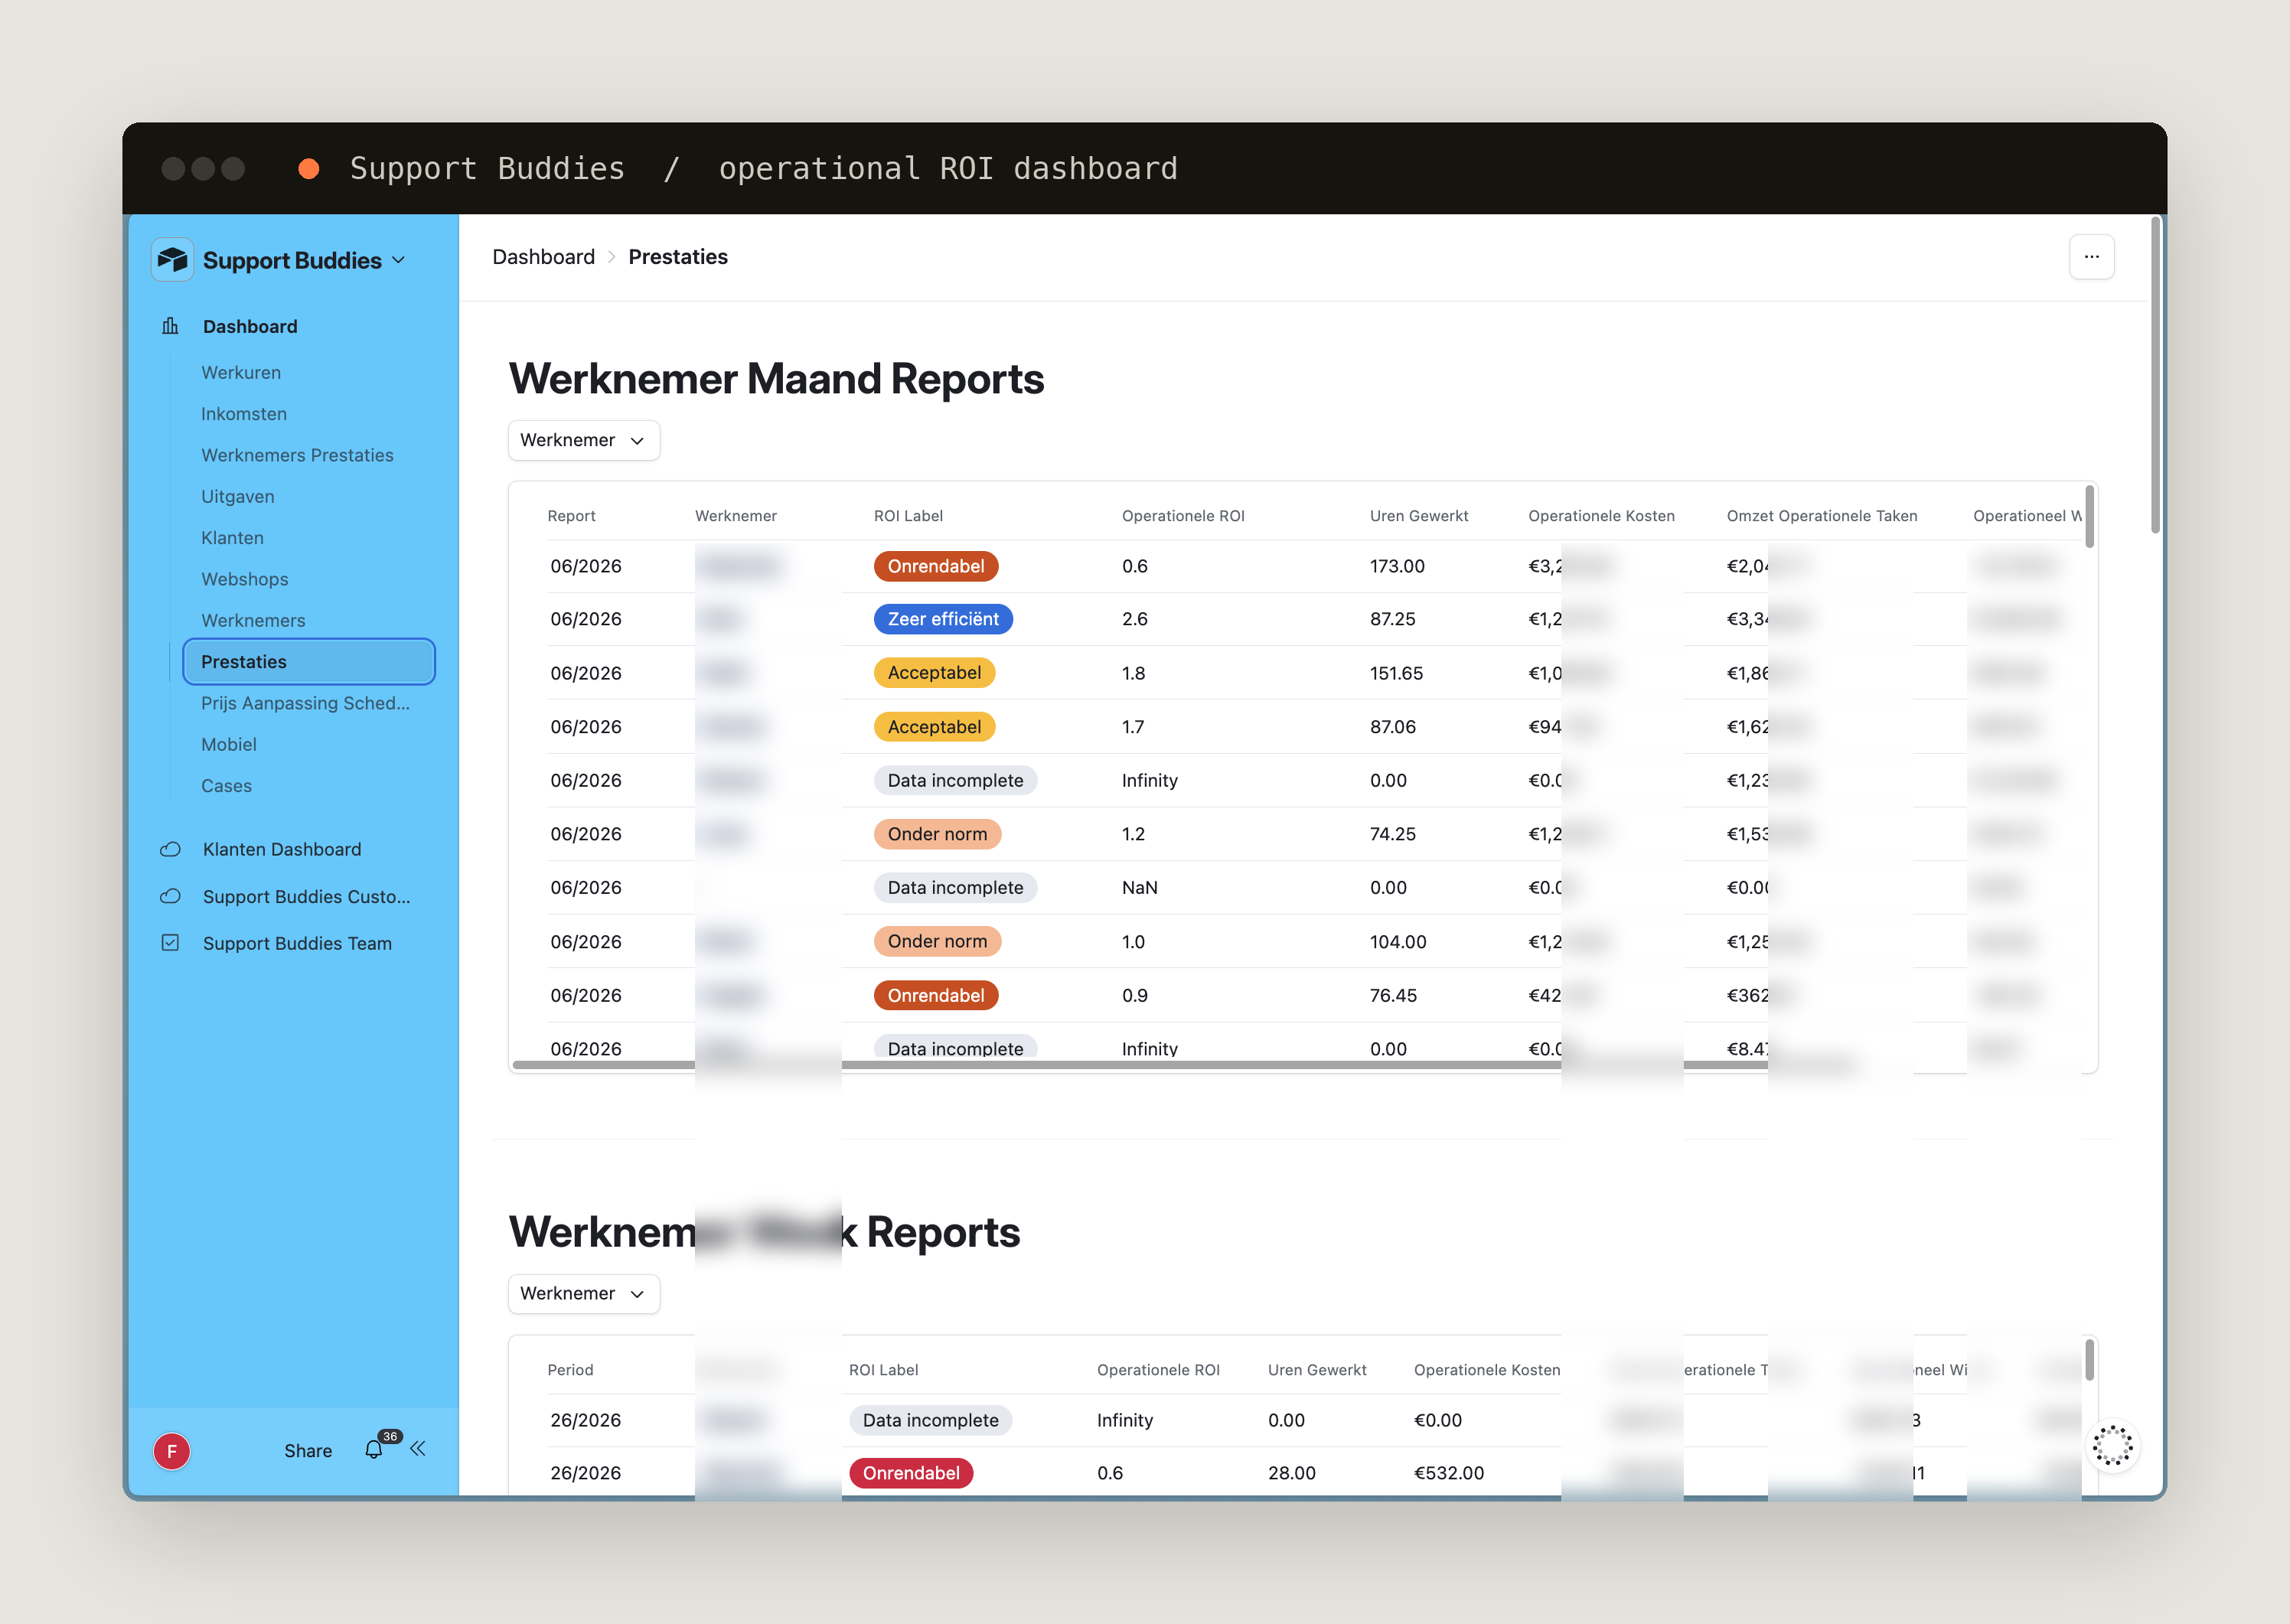Screen dimensions: 2290x1624
Task: Open the Werkuren page
Action: pos(241,372)
